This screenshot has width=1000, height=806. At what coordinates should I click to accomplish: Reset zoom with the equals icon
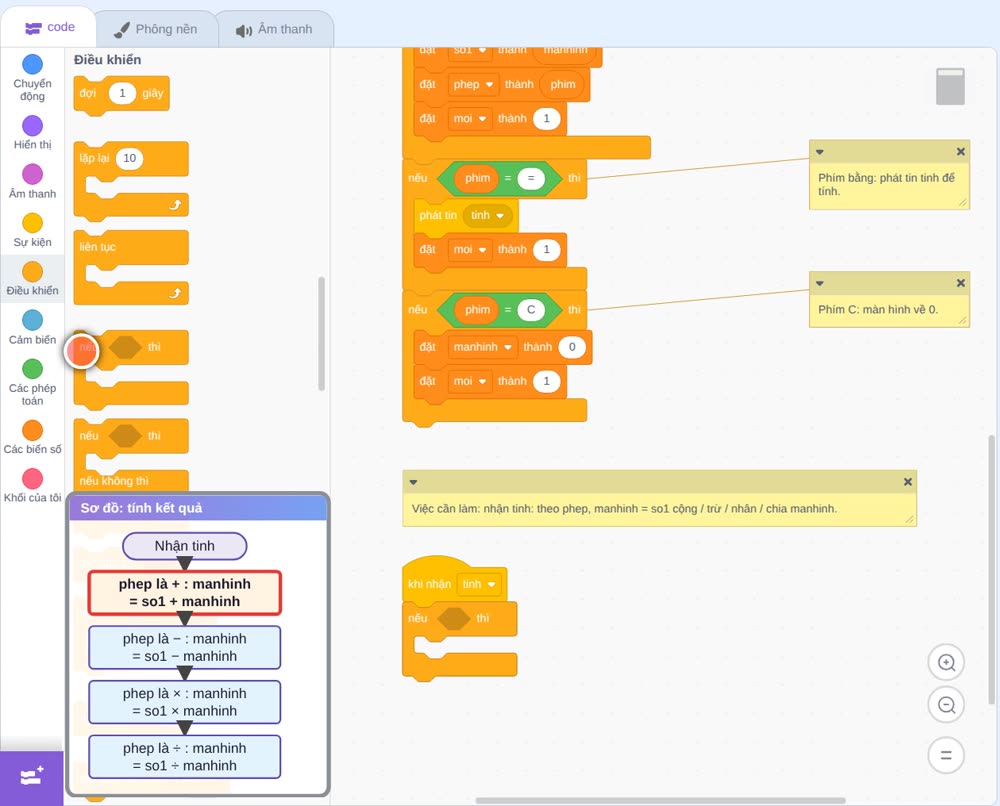point(946,755)
